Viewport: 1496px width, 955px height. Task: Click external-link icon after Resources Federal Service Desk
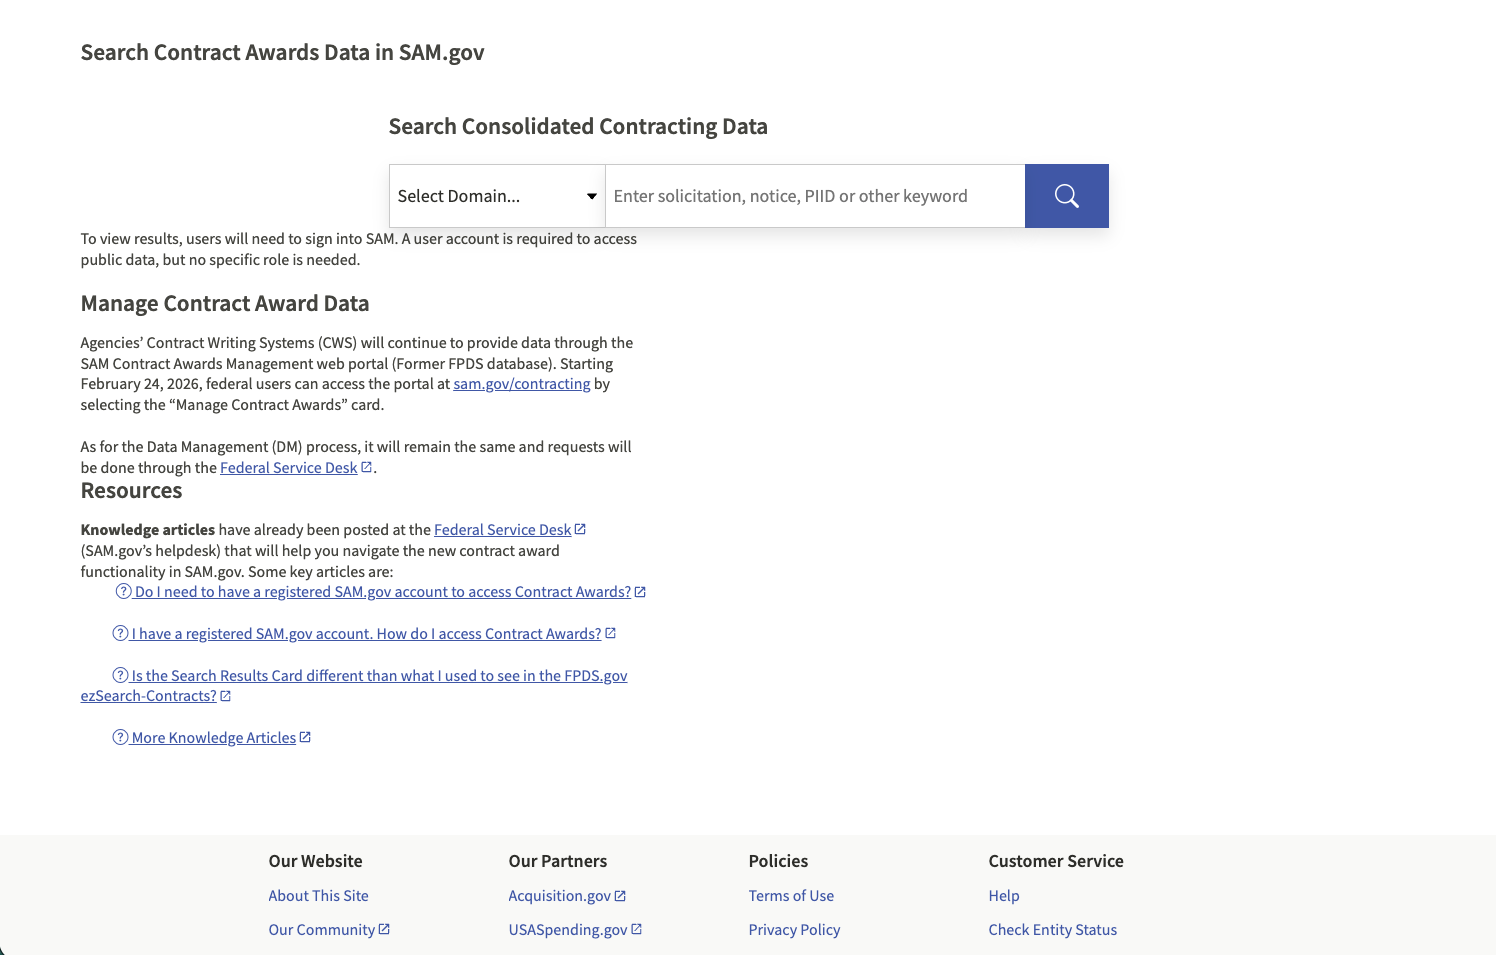580,529
